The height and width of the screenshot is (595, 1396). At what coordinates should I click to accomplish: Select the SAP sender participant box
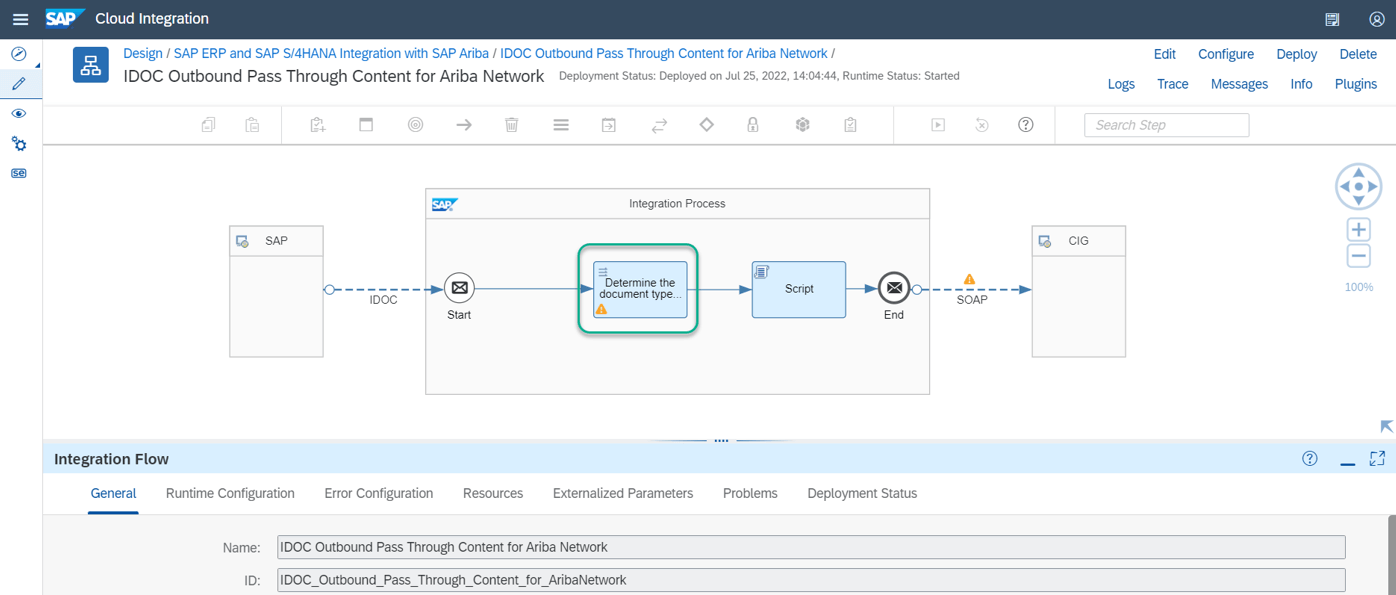pos(276,291)
